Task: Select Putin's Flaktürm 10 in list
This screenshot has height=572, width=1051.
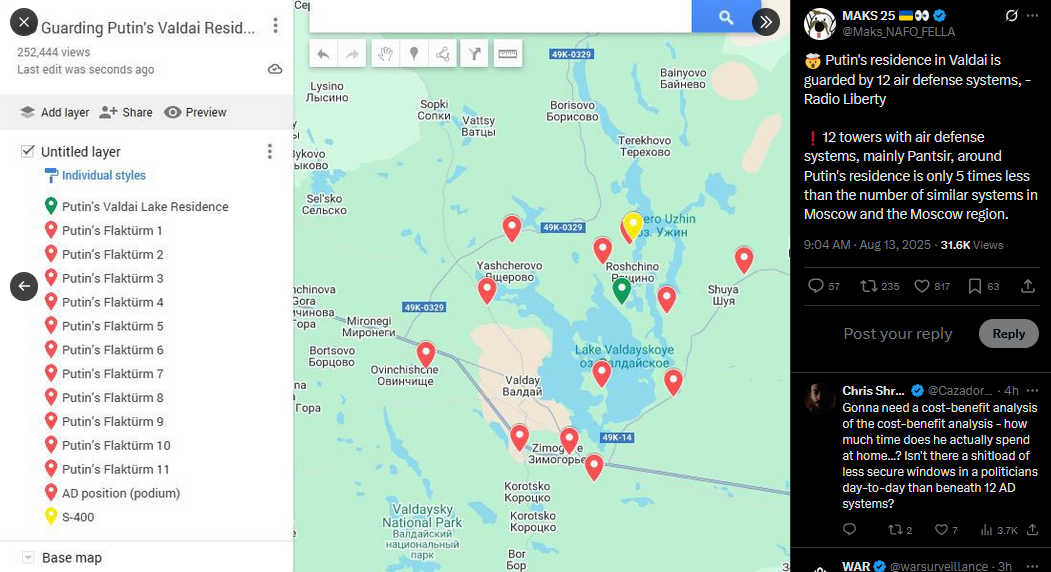Action: [x=107, y=445]
